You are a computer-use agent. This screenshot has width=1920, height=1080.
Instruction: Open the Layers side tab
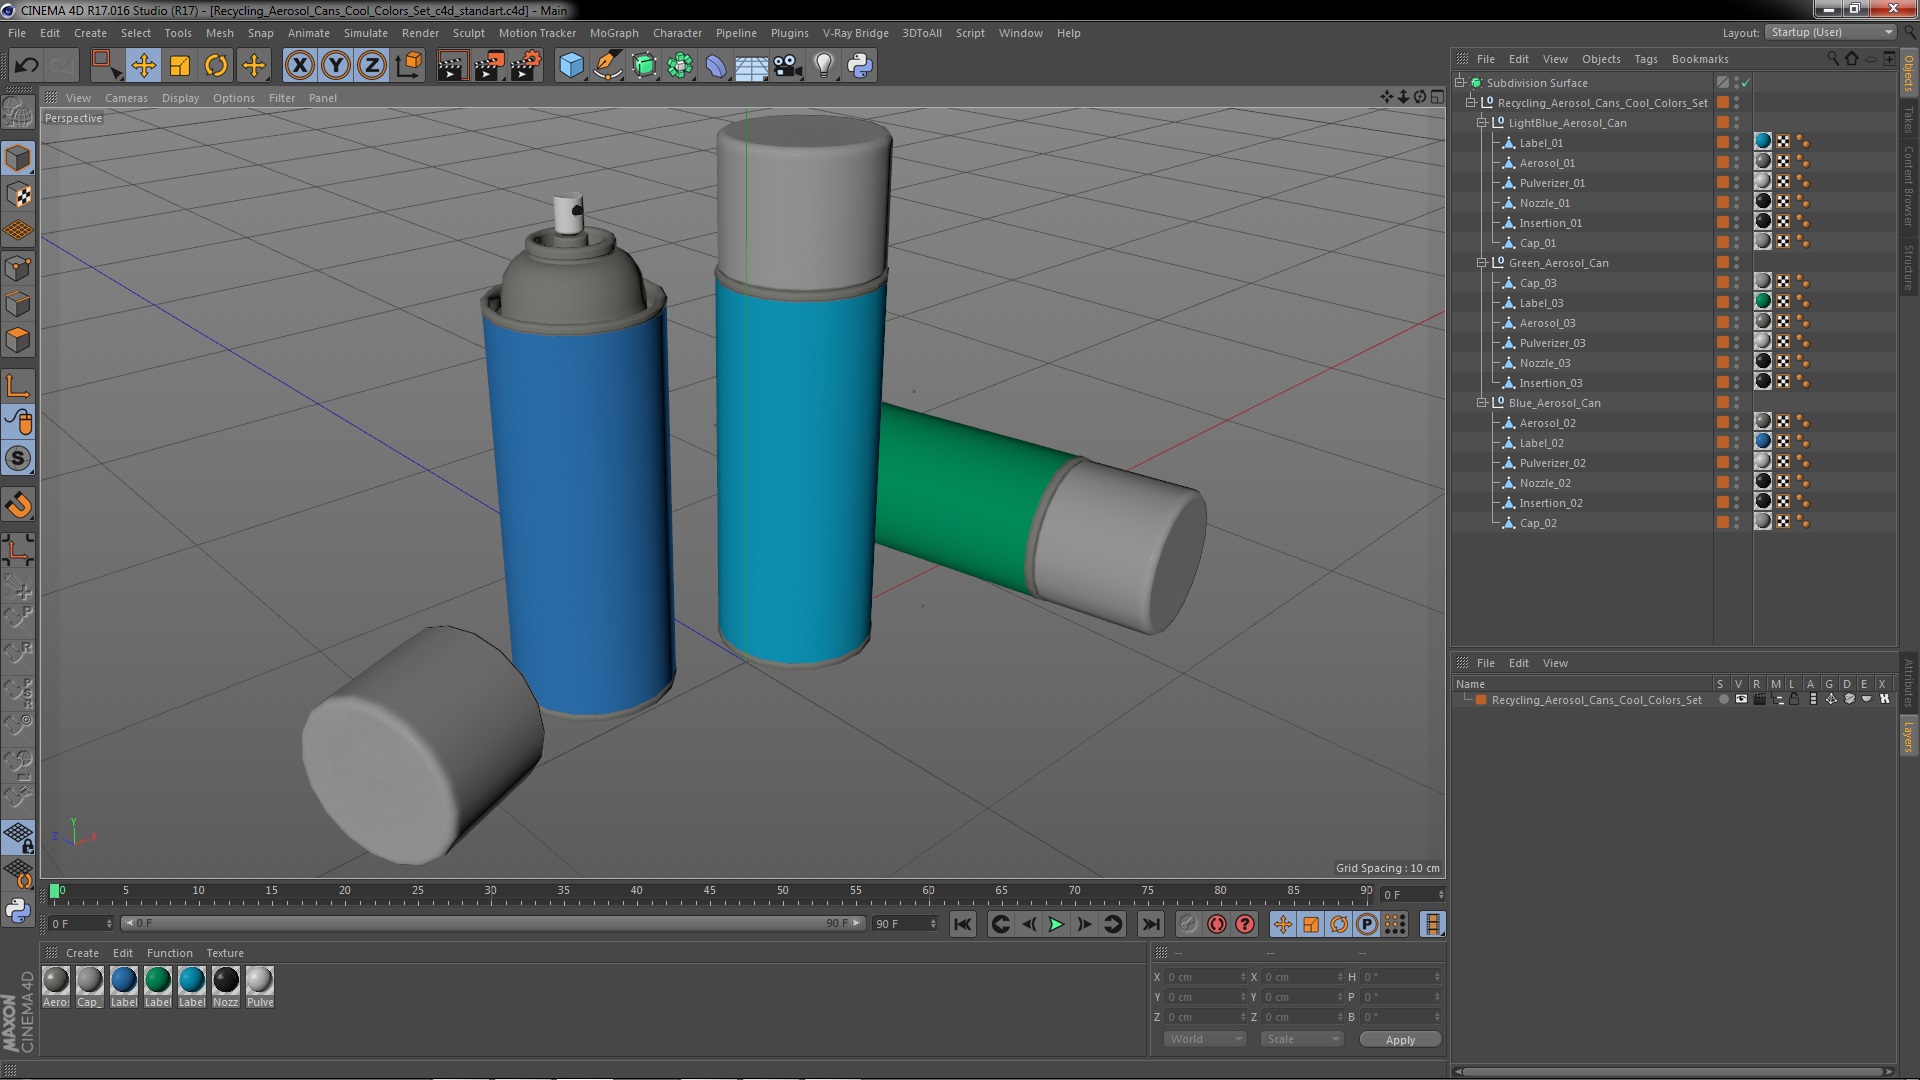tap(1908, 737)
